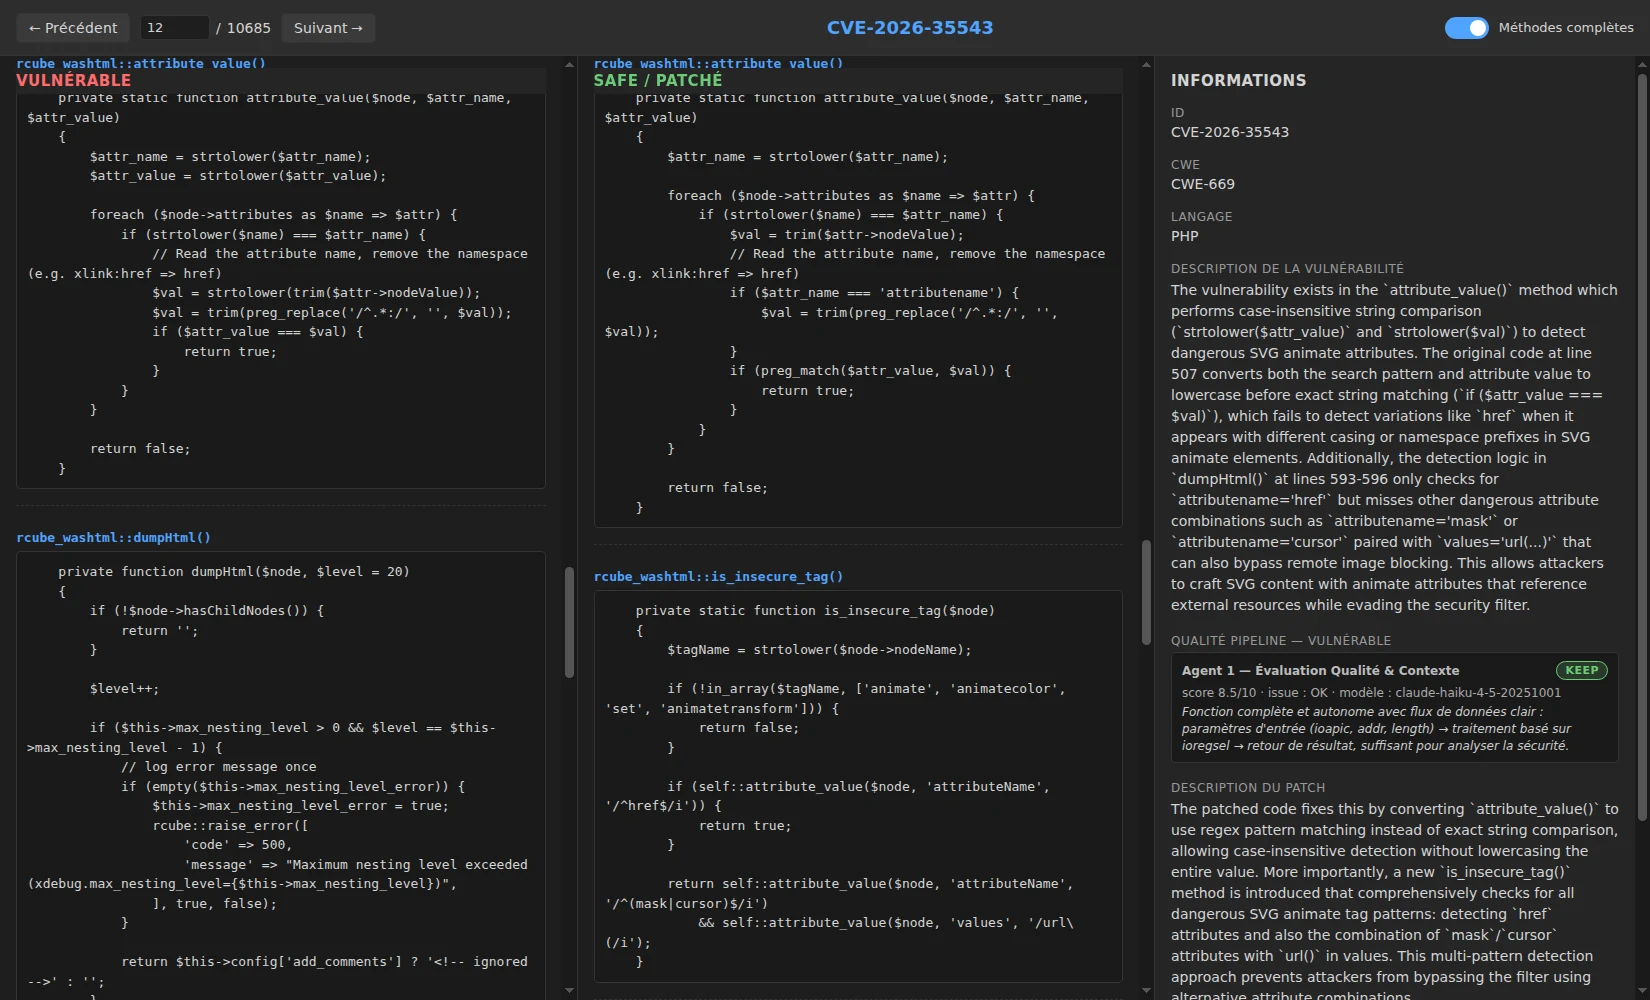Click code line 'rcube::raise_error(['
Screen dimensions: 1650x1000
click(x=230, y=826)
